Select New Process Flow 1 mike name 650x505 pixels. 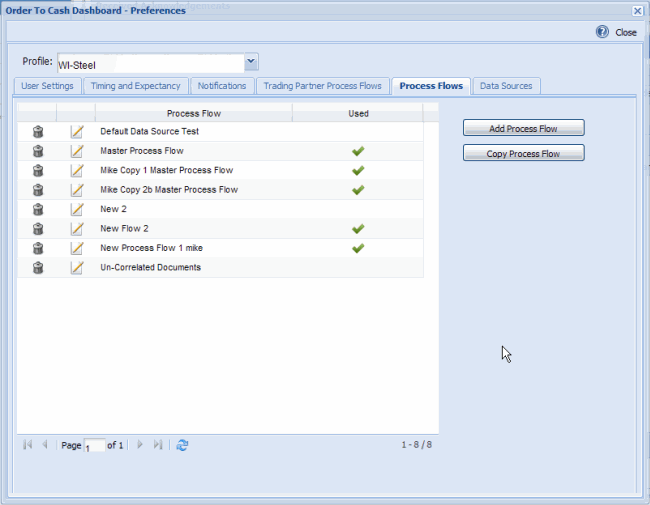pos(151,248)
